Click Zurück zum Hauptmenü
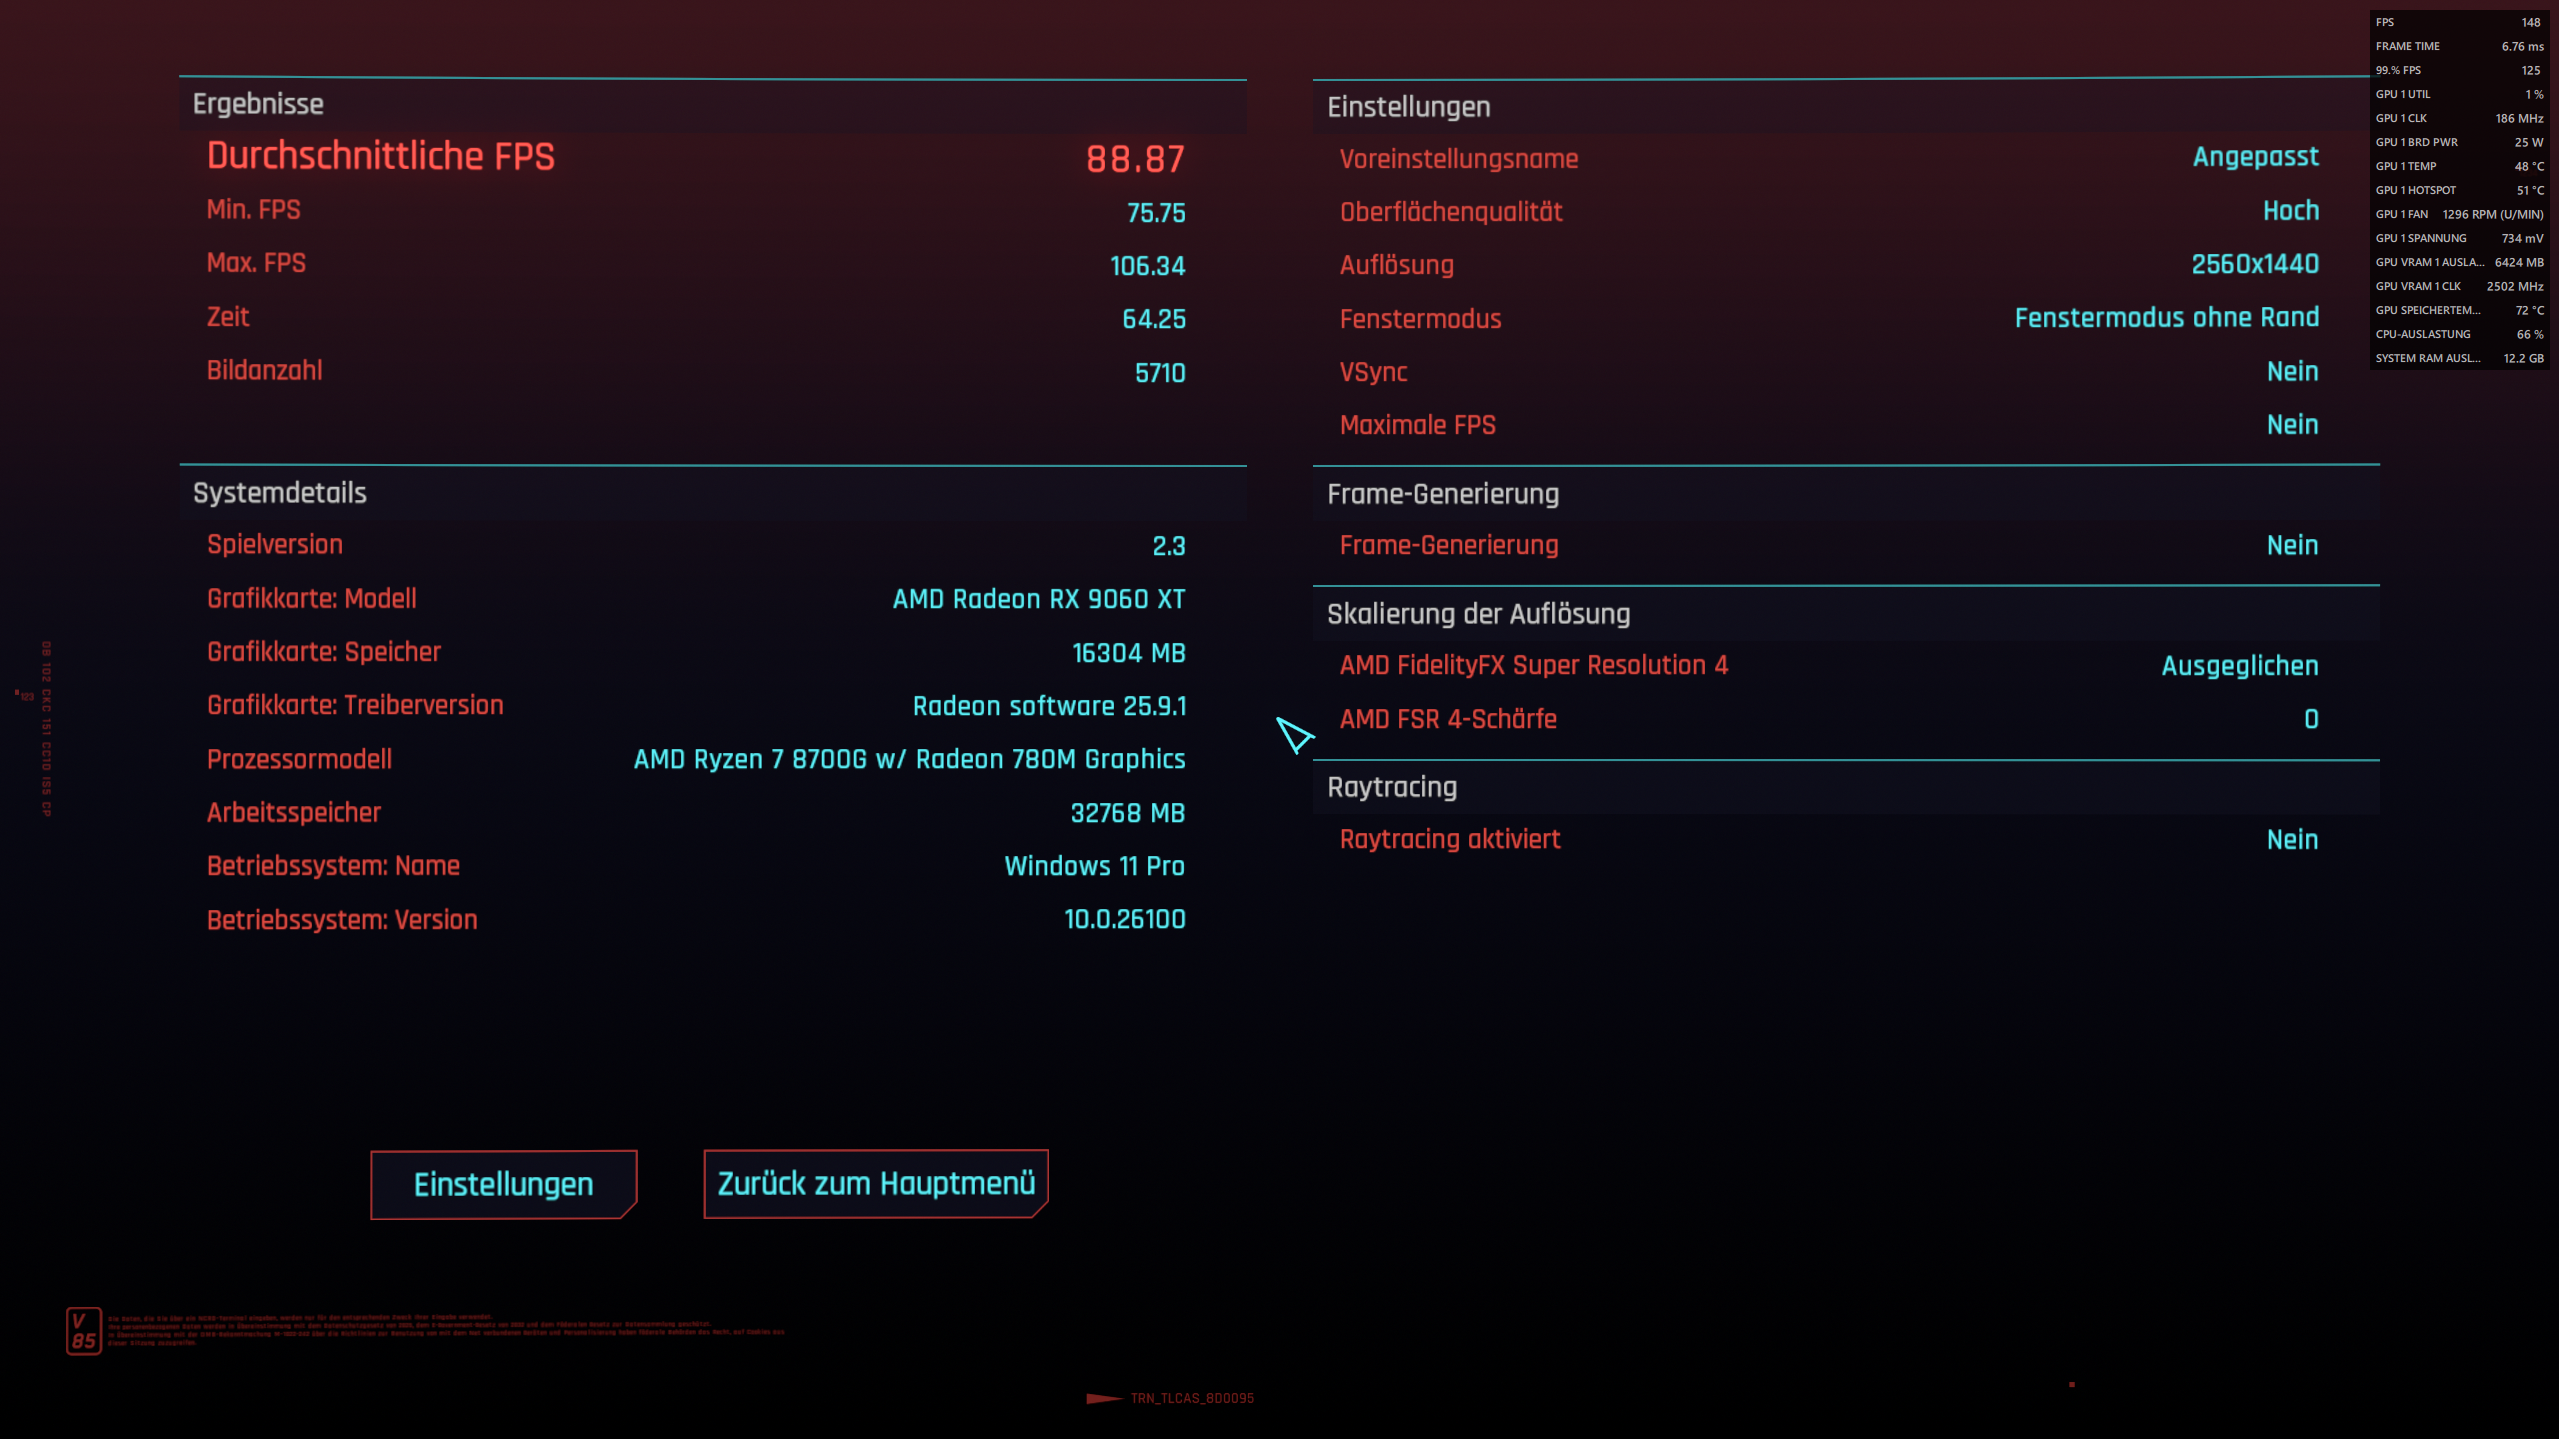 tap(875, 1183)
